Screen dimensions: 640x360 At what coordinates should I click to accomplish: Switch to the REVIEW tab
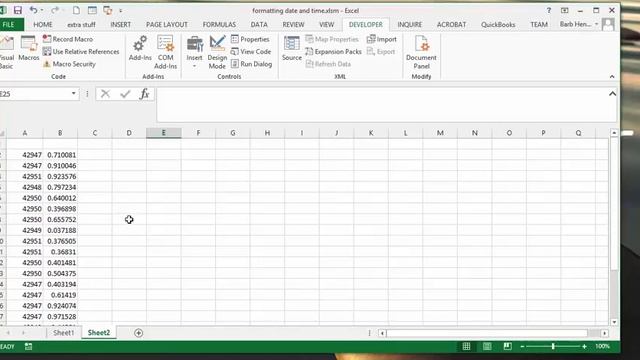tap(293, 24)
